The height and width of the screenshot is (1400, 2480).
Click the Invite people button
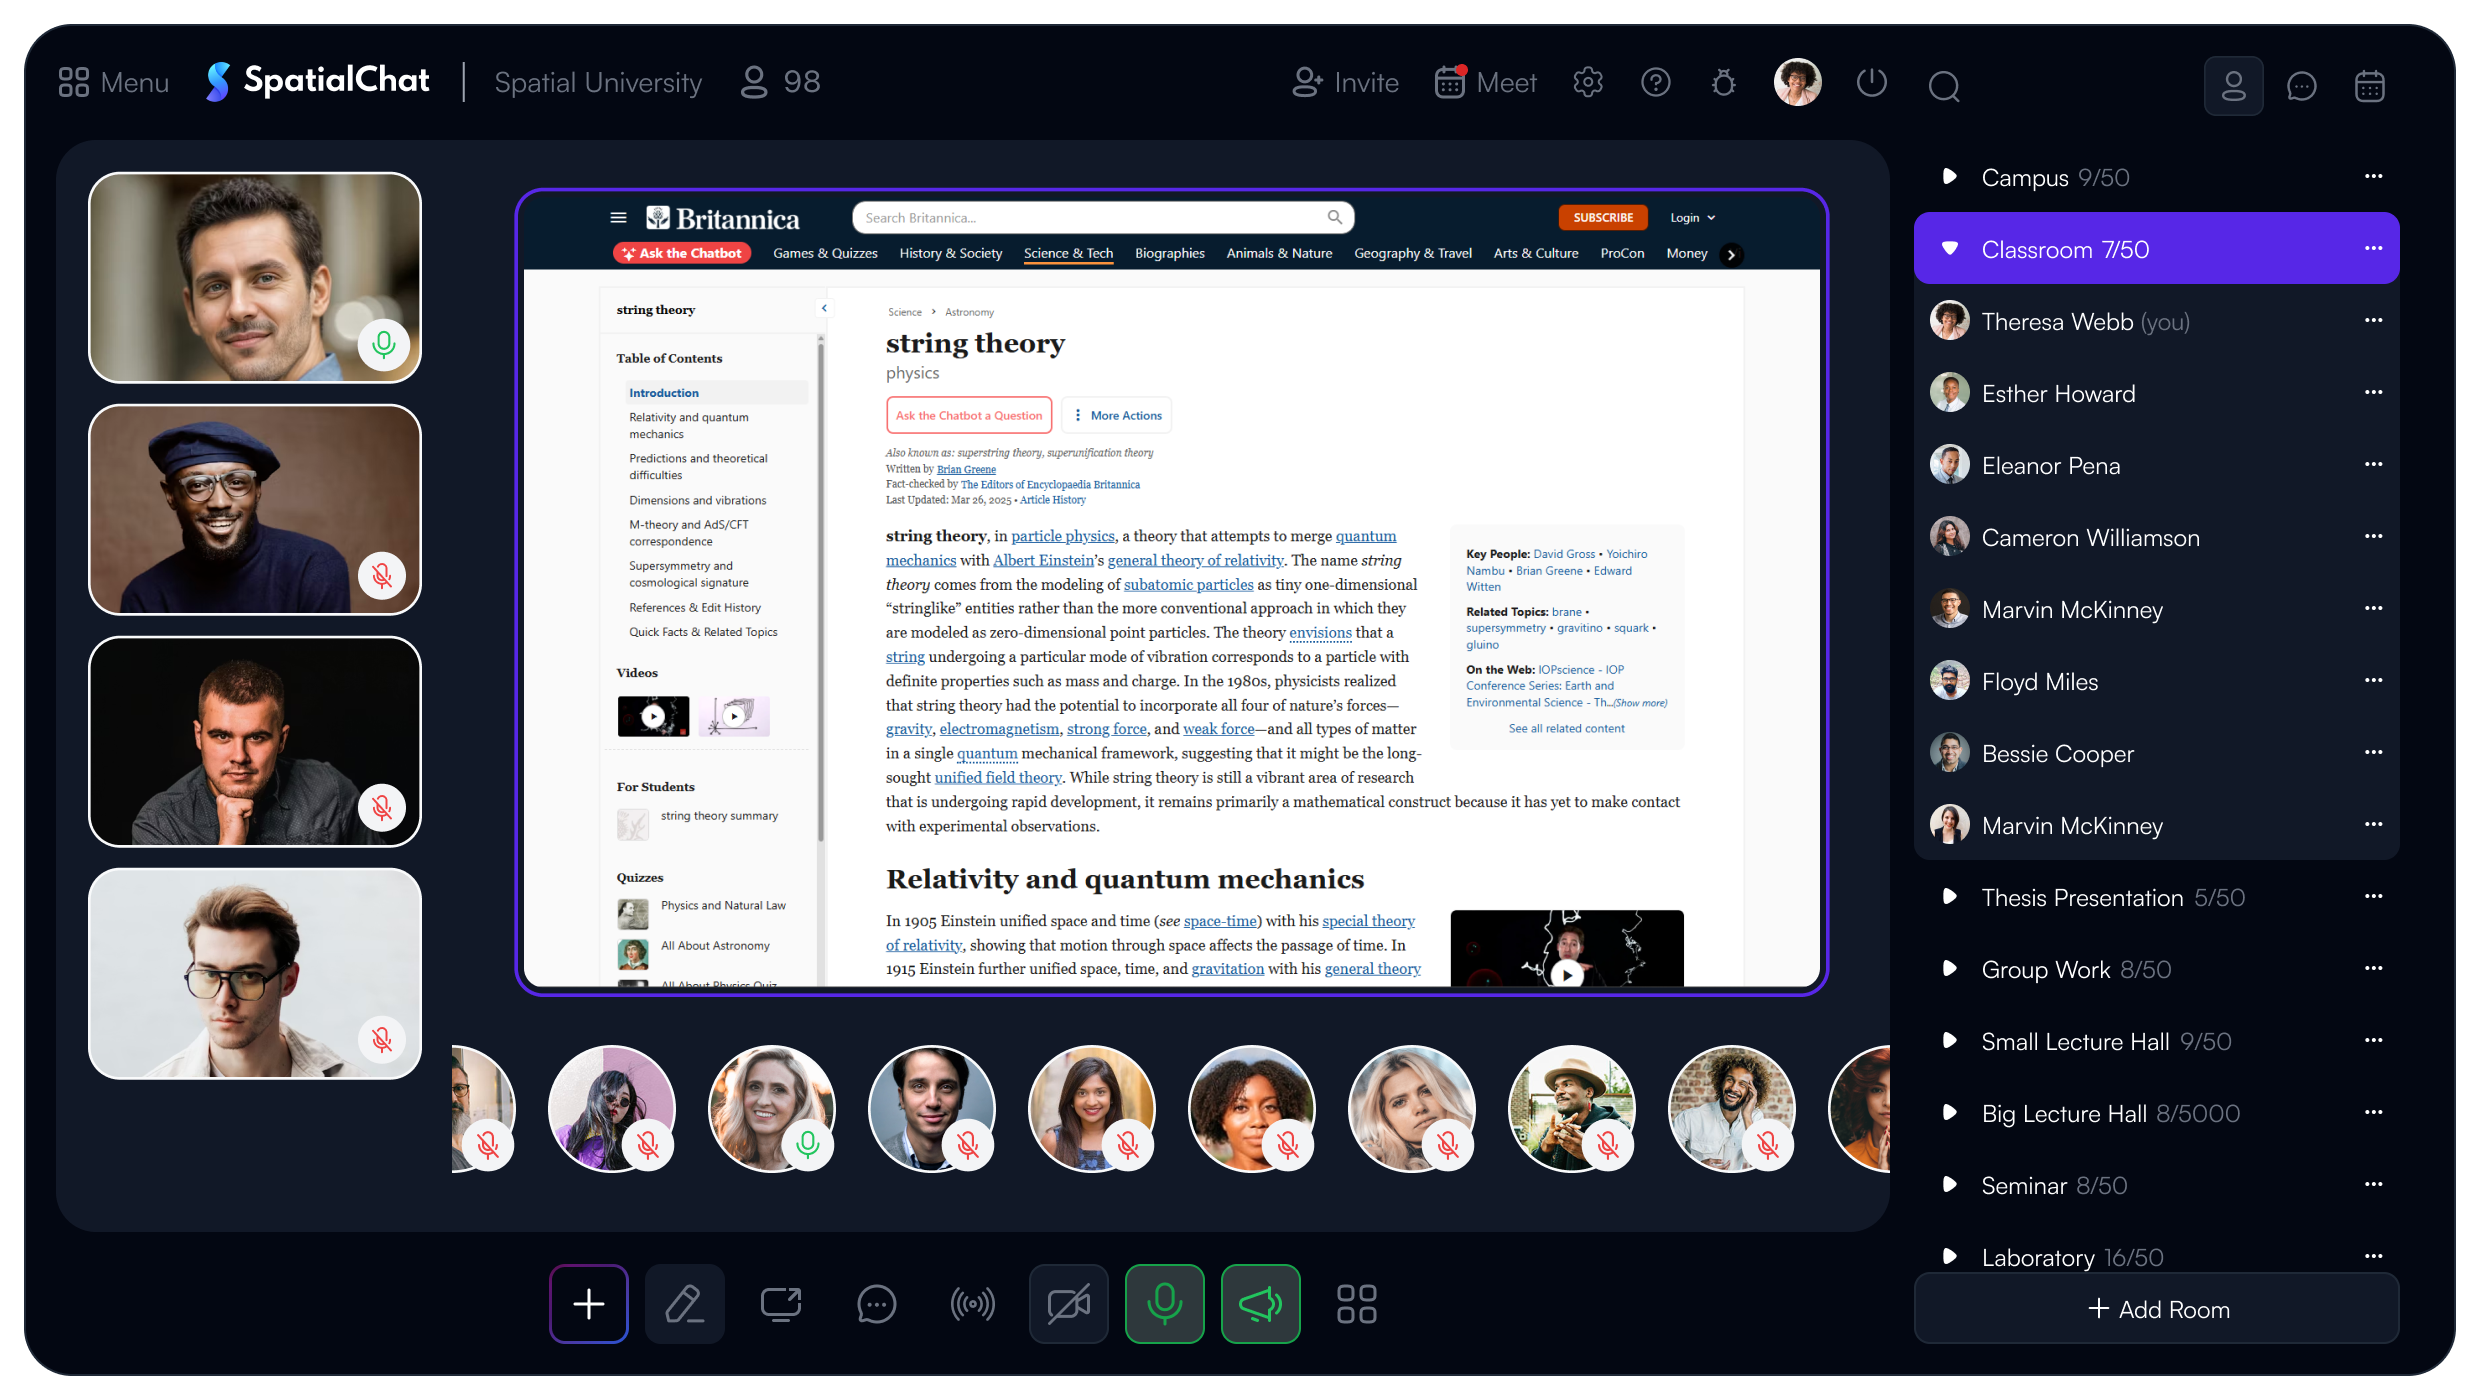pyautogui.click(x=1345, y=82)
